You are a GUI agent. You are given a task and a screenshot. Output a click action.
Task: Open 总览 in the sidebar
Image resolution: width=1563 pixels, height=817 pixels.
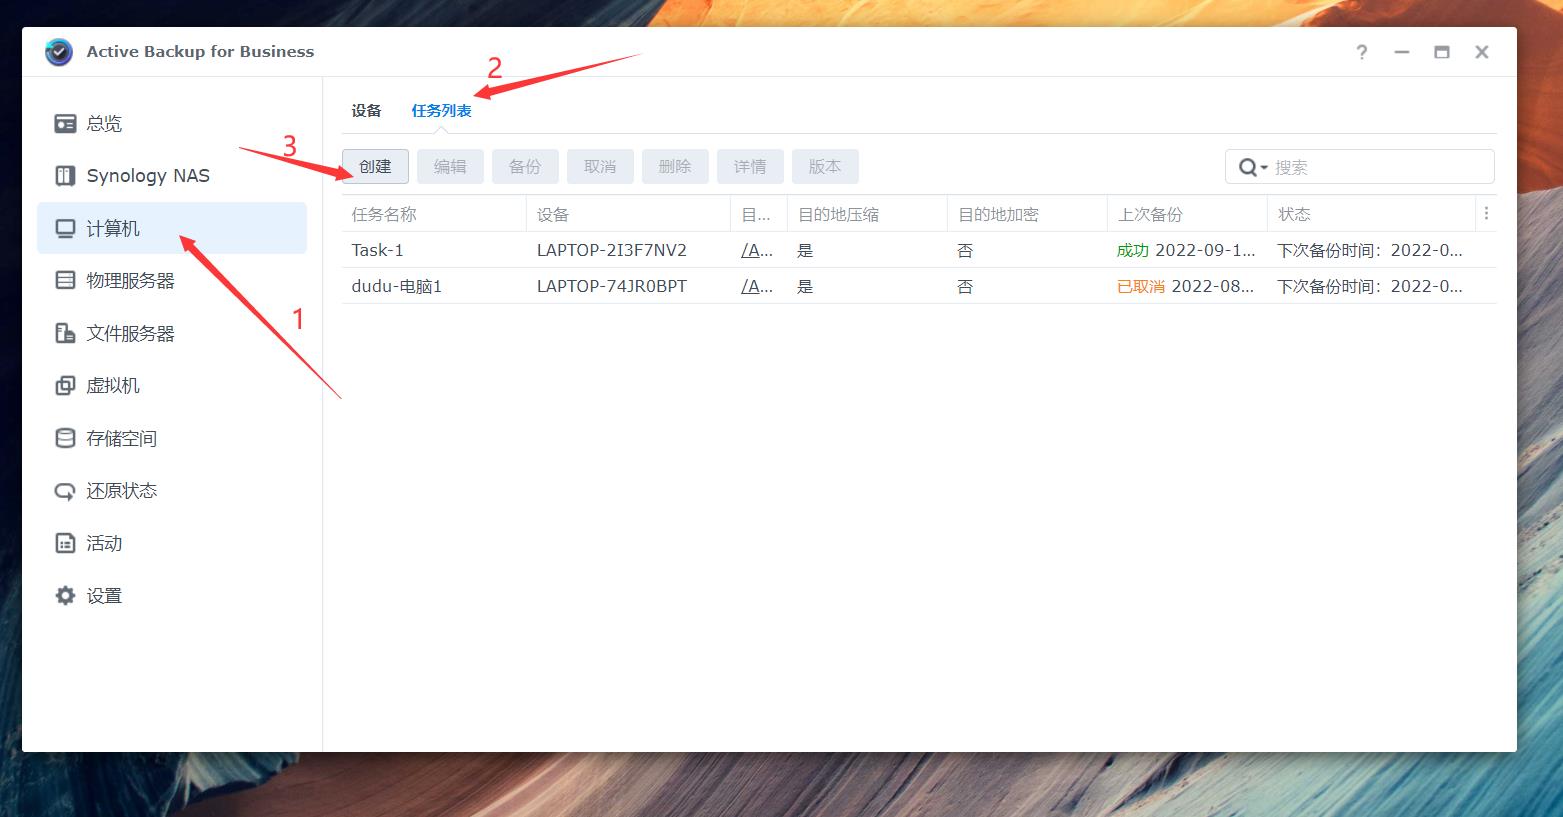[172, 123]
